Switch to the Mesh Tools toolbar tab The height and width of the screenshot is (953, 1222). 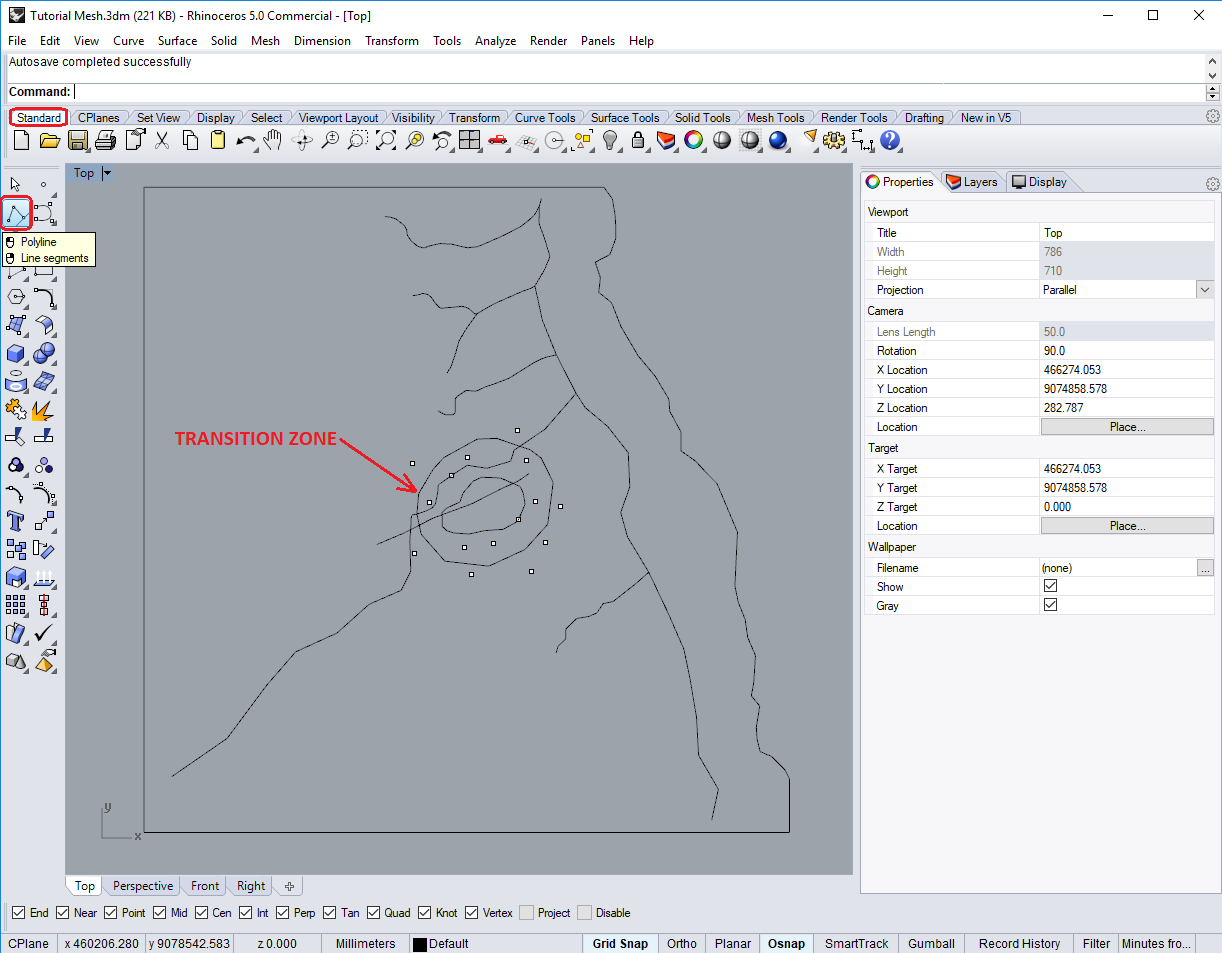[775, 117]
